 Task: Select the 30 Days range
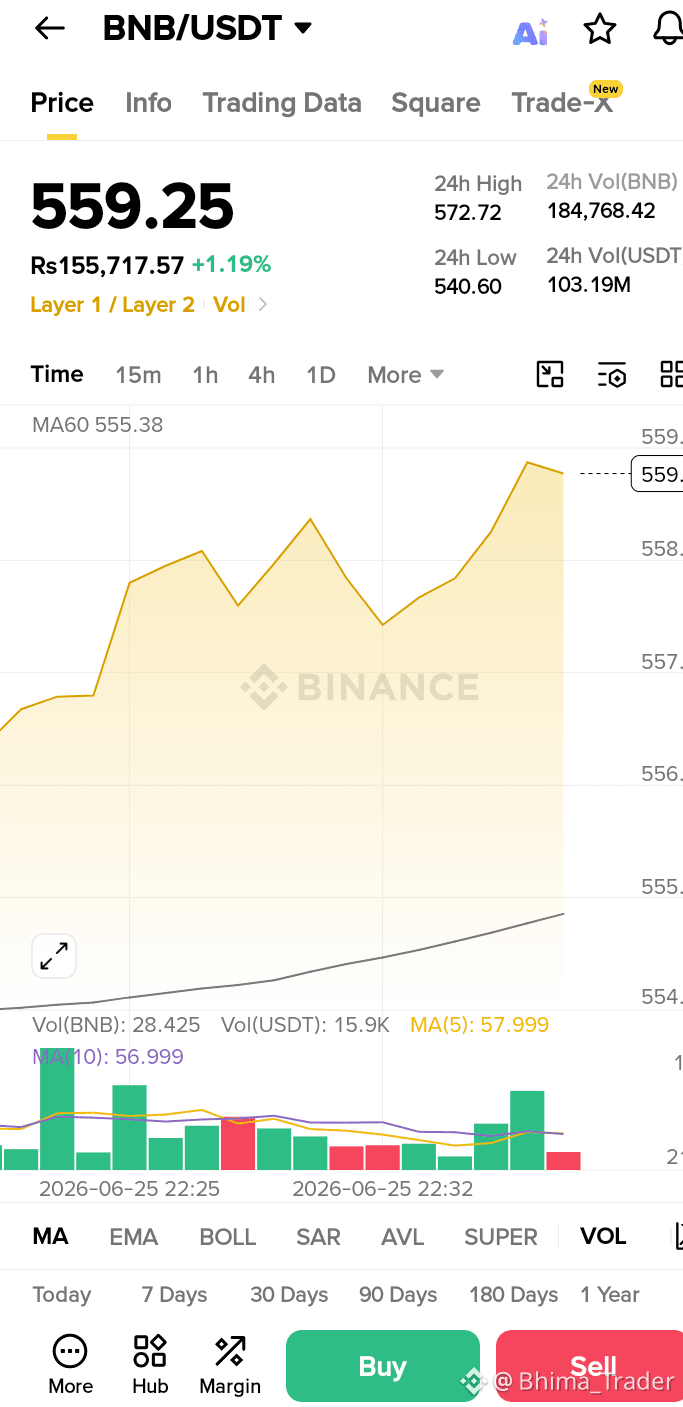click(289, 1295)
